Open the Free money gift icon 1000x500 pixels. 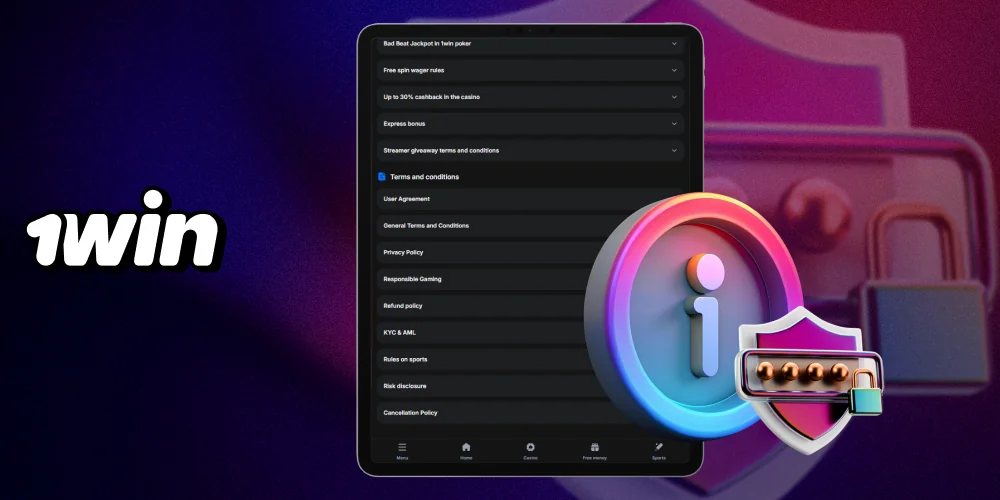pos(594,447)
